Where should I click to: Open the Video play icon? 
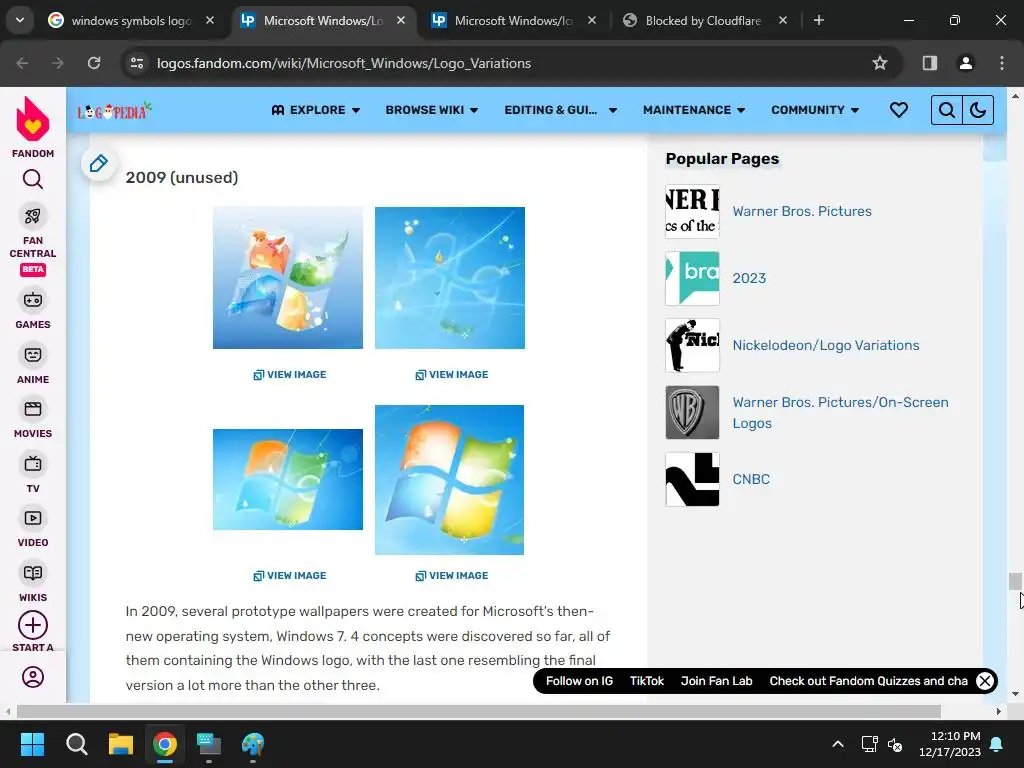coord(33,518)
